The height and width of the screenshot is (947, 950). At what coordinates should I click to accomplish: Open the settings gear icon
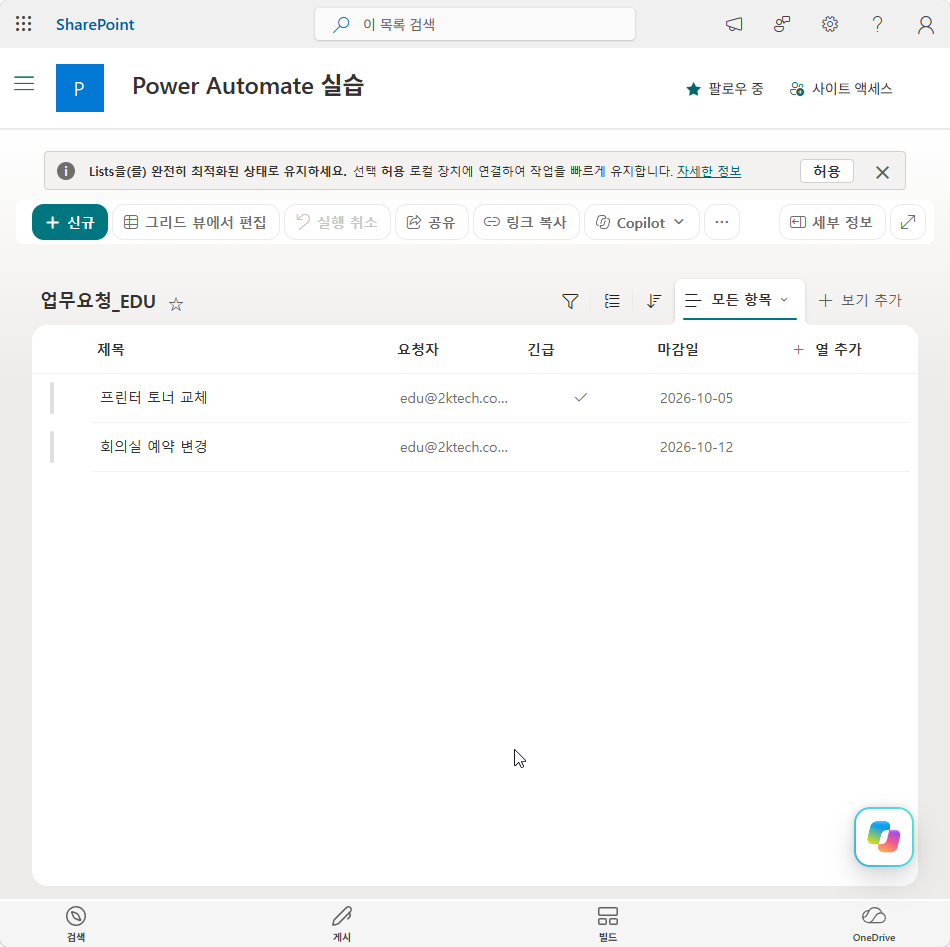829,24
